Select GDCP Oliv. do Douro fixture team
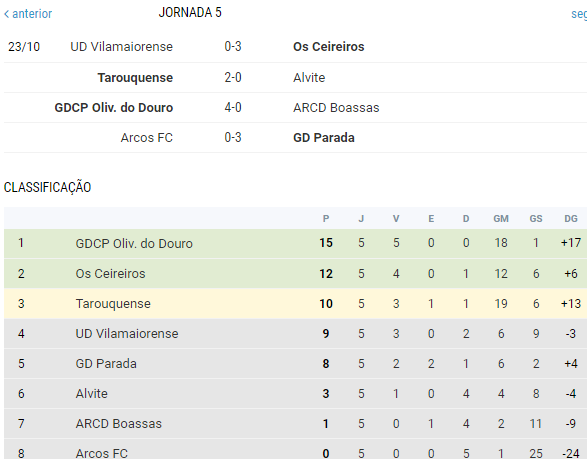Image resolution: width=587 pixels, height=459 pixels. coord(114,108)
